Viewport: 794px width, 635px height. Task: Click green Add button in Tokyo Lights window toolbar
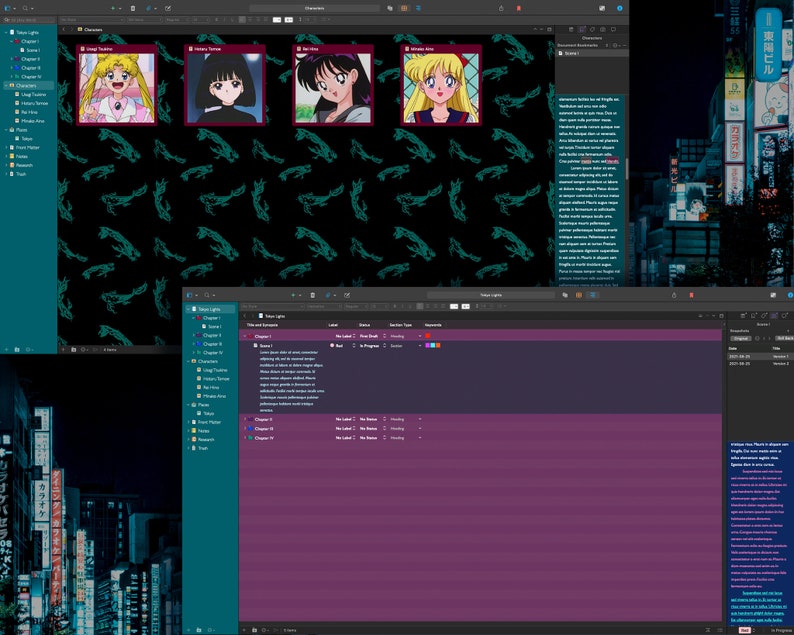click(x=293, y=295)
